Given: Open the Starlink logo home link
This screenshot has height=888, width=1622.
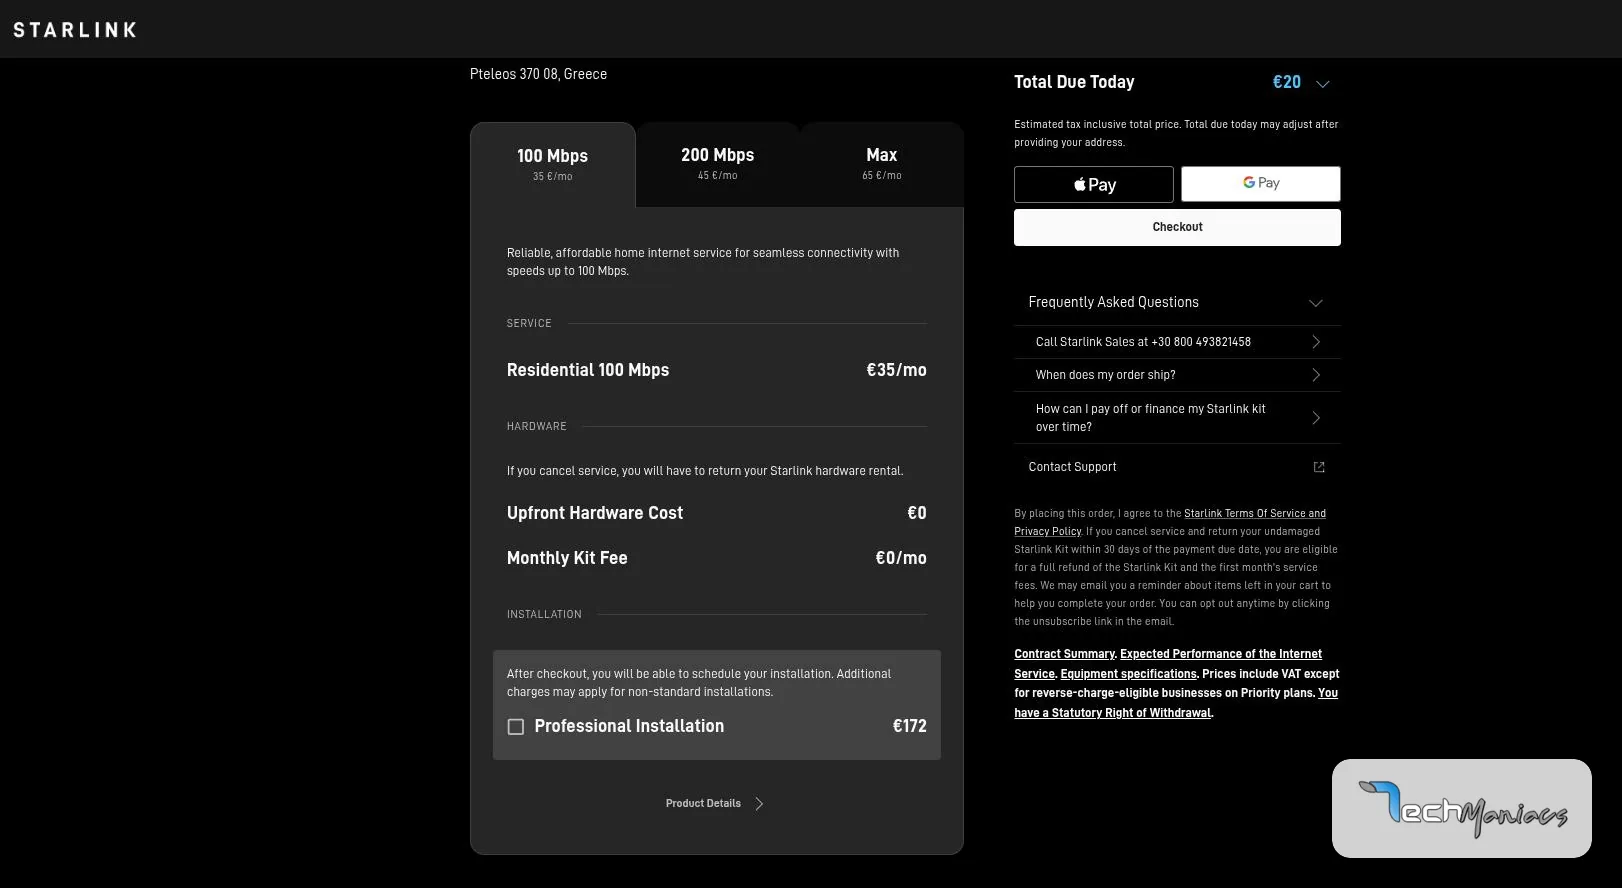Looking at the screenshot, I should click(75, 30).
